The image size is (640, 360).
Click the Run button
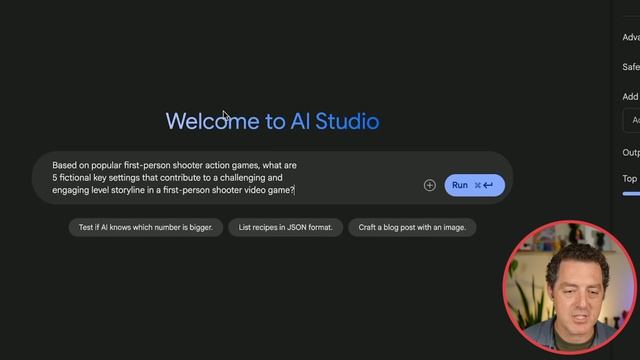[474, 185]
